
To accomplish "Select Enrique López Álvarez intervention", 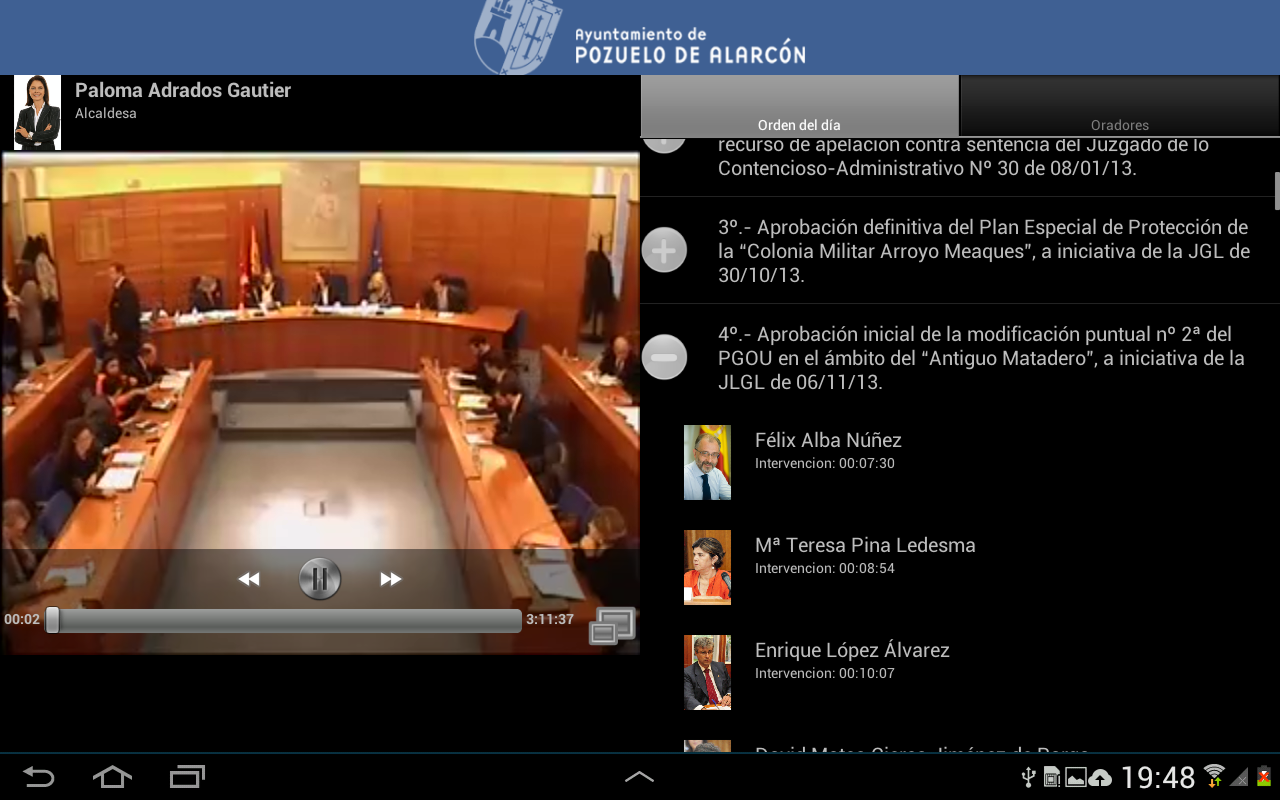I will tap(960, 672).
